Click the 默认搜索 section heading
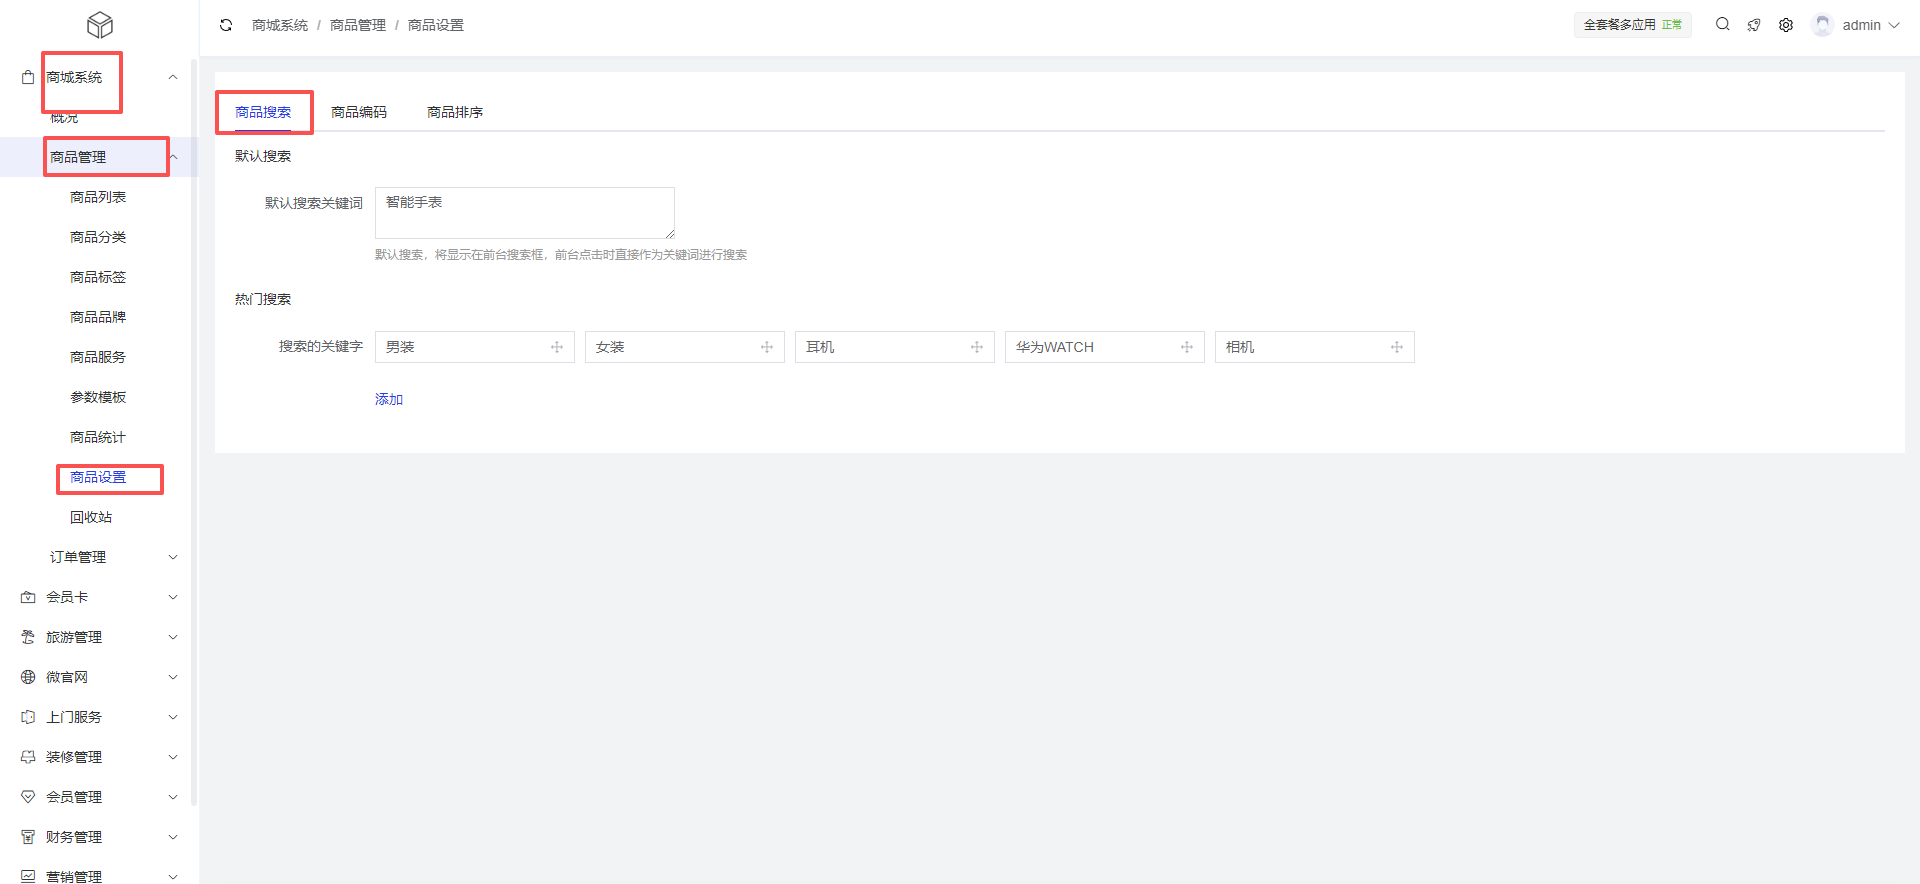Image resolution: width=1920 pixels, height=884 pixels. point(263,156)
